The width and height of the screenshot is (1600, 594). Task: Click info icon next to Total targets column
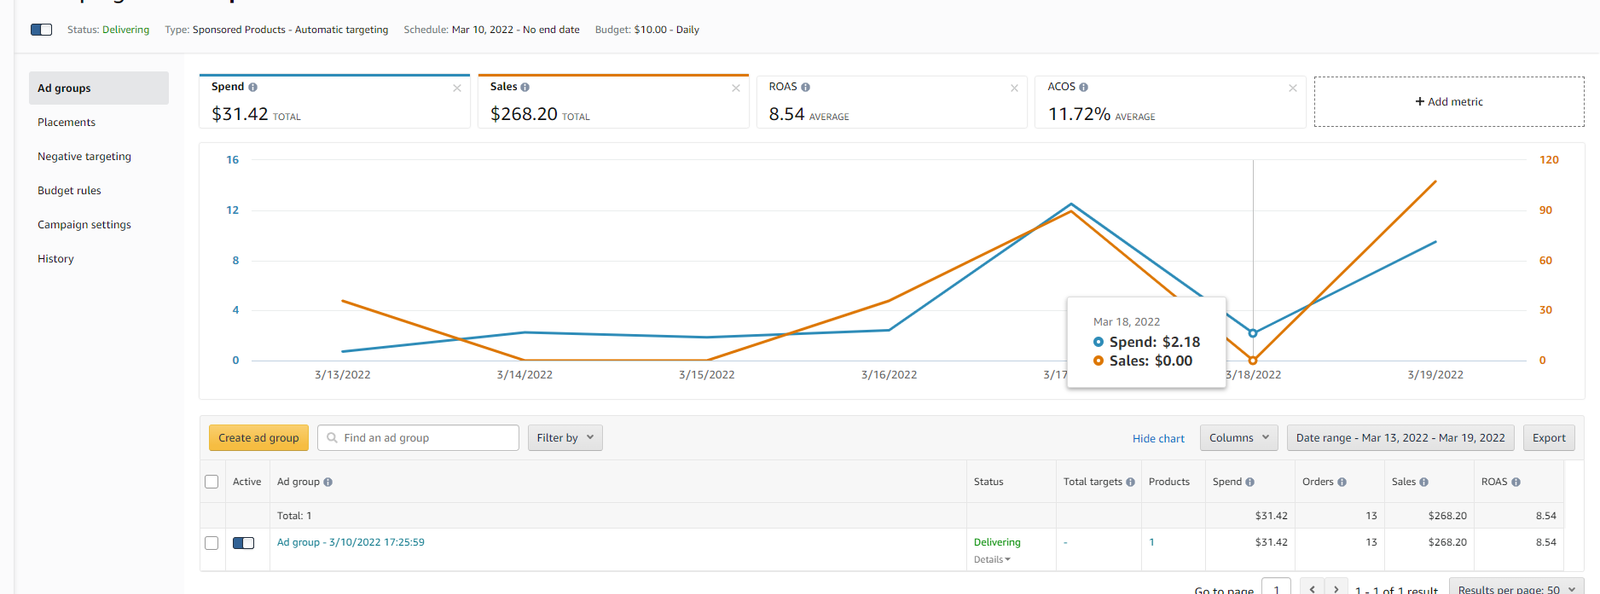tap(1131, 482)
